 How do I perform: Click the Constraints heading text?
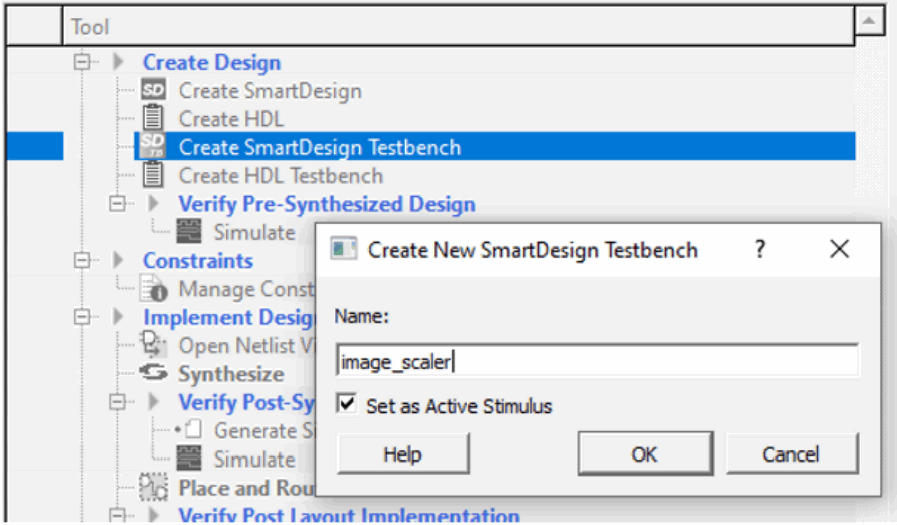198,261
